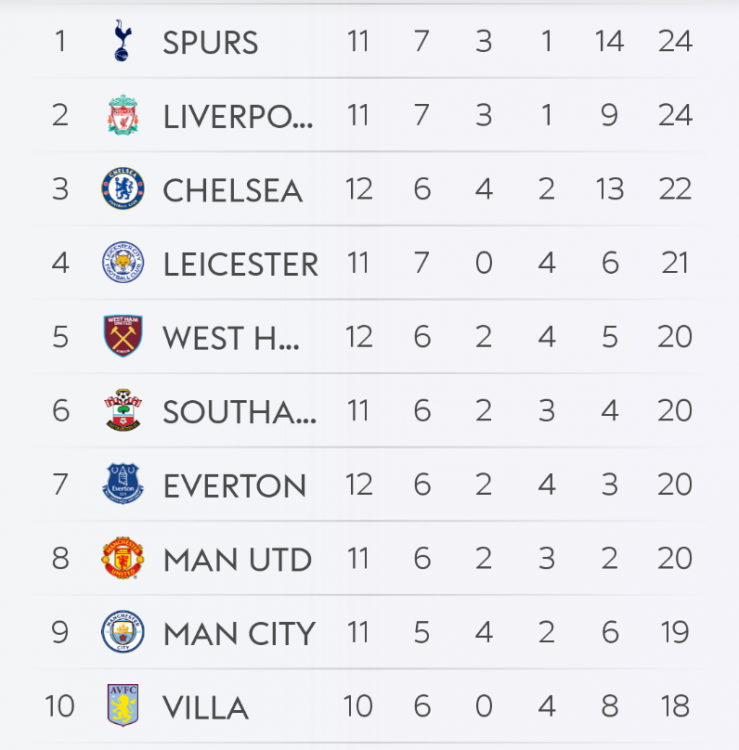
Task: Click the Chelsea club badge
Action: (x=123, y=189)
